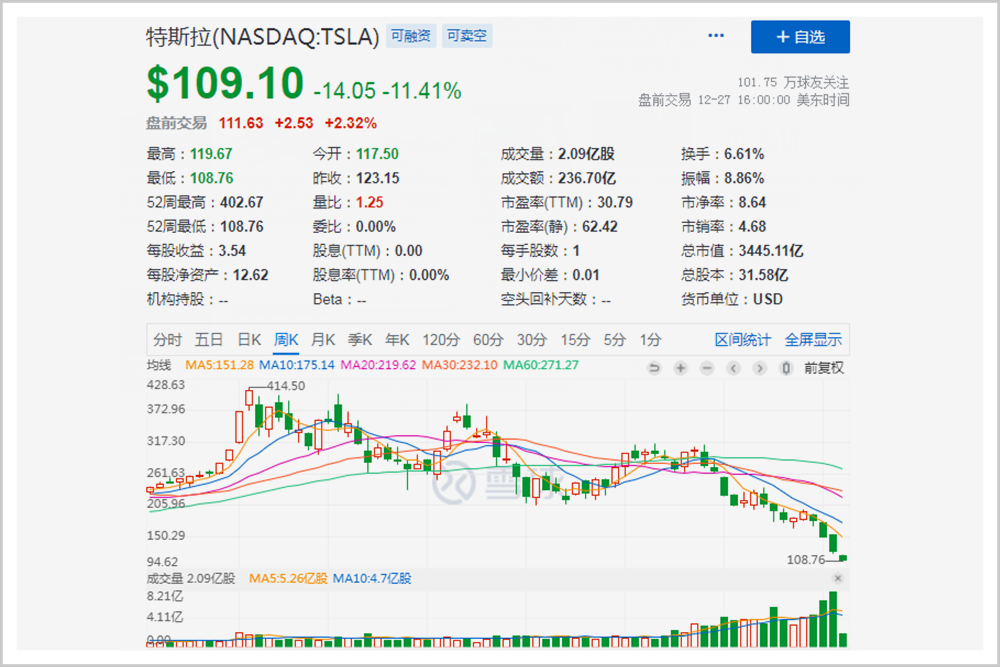This screenshot has width=1000, height=667.
Task: Click the current price $109.10
Action: tap(225, 84)
